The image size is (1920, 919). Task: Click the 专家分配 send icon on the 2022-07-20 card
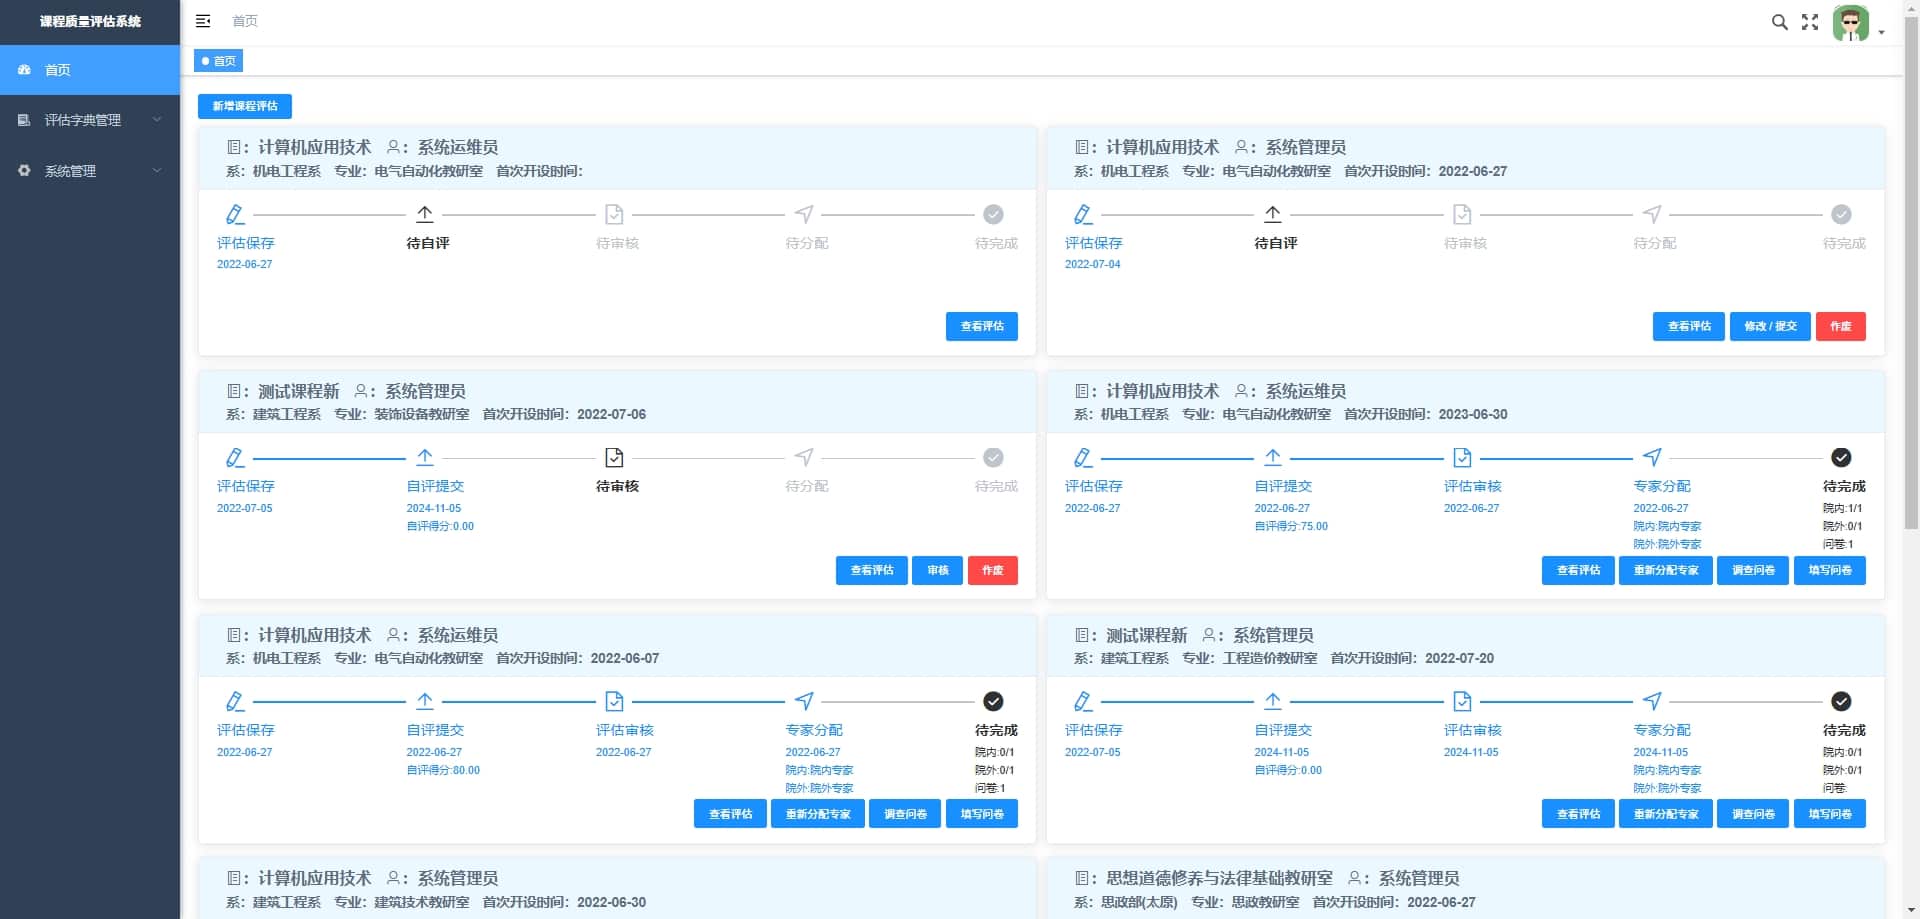tap(1652, 702)
